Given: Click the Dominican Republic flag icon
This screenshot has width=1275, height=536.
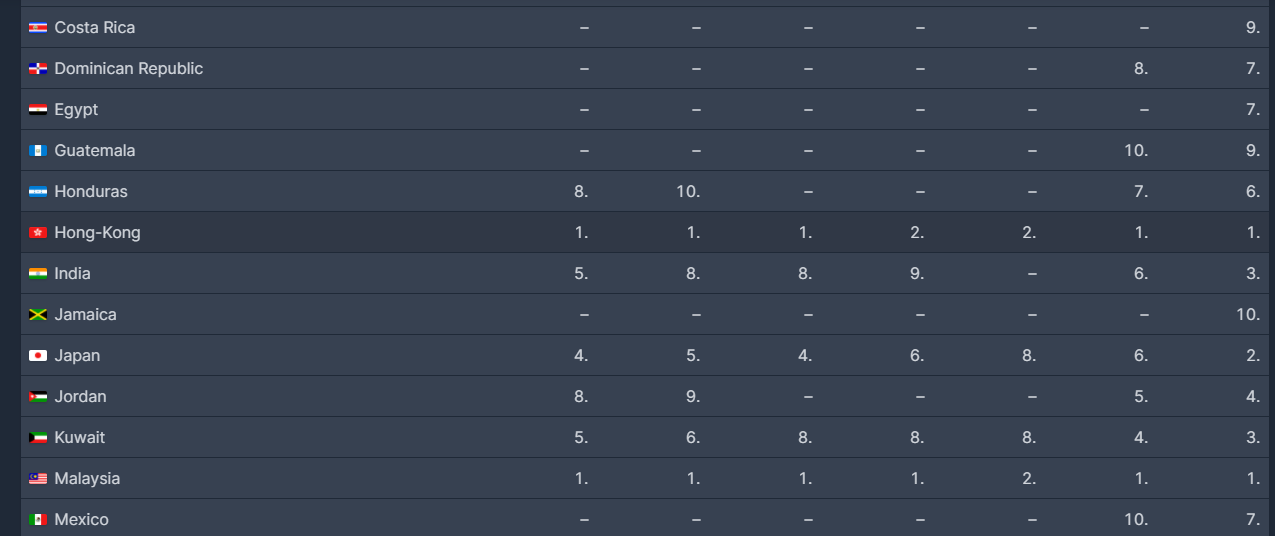Looking at the screenshot, I should [x=38, y=69].
